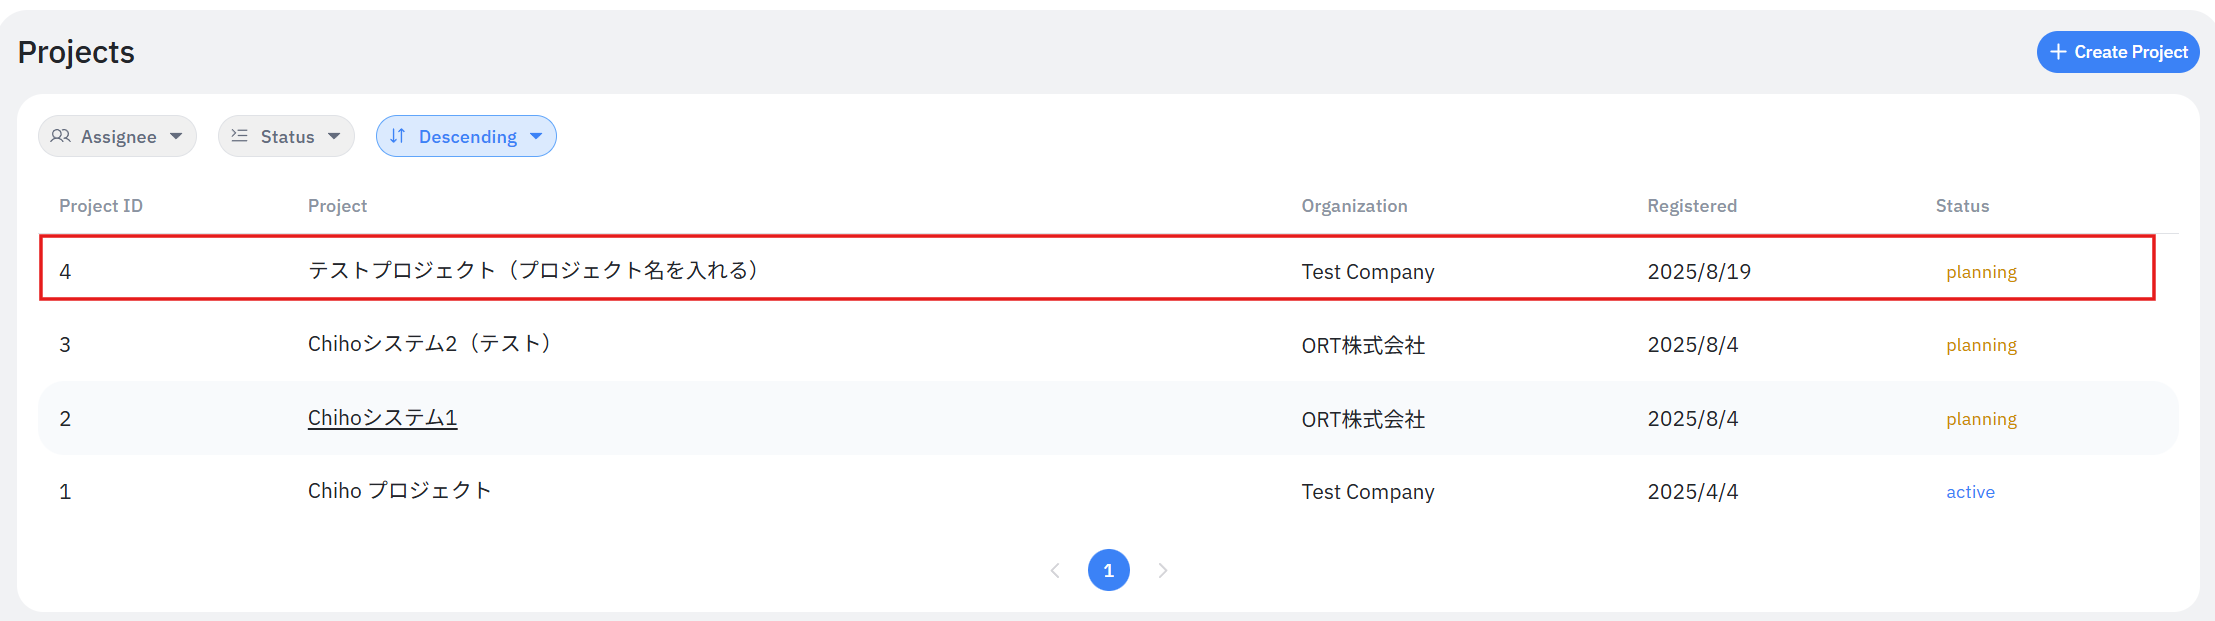Go to the next page arrow
Image resolution: width=2215 pixels, height=621 pixels.
(1162, 570)
